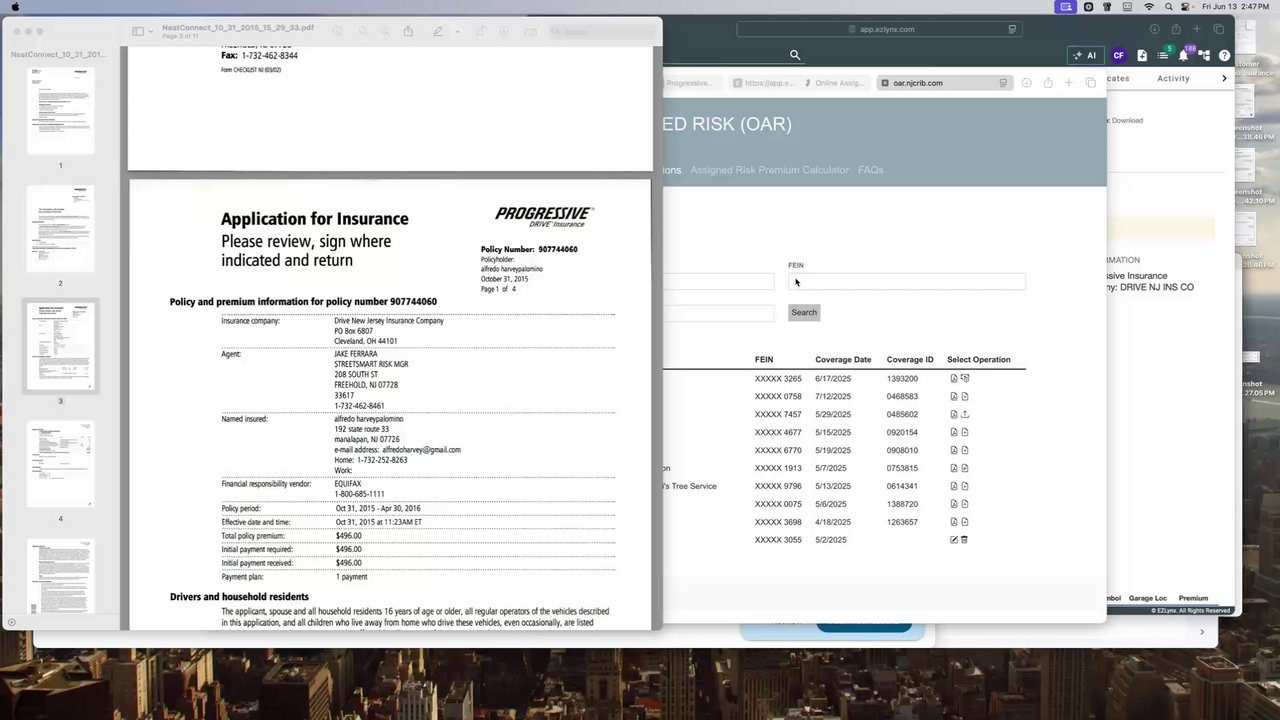Expand the Markup options arrow in Preview
Image resolution: width=1280 pixels, height=720 pixels.
coord(458,31)
